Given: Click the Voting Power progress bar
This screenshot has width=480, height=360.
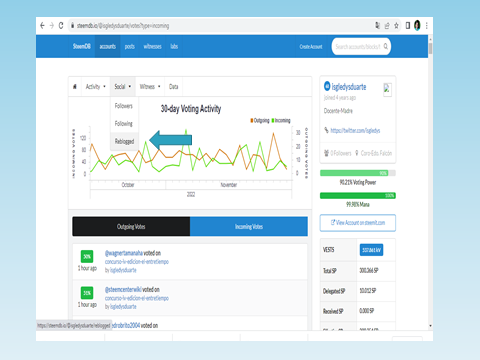Looking at the screenshot, I should pyautogui.click(x=358, y=173).
